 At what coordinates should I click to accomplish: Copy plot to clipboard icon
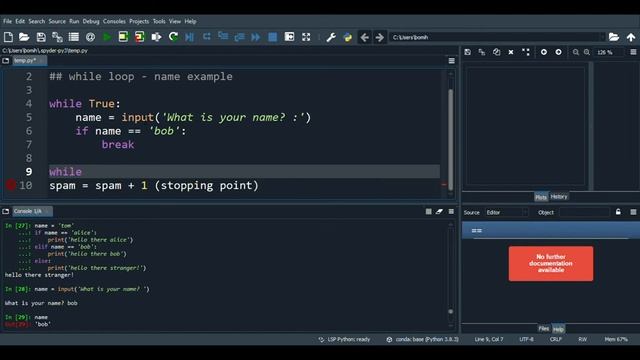[496, 52]
